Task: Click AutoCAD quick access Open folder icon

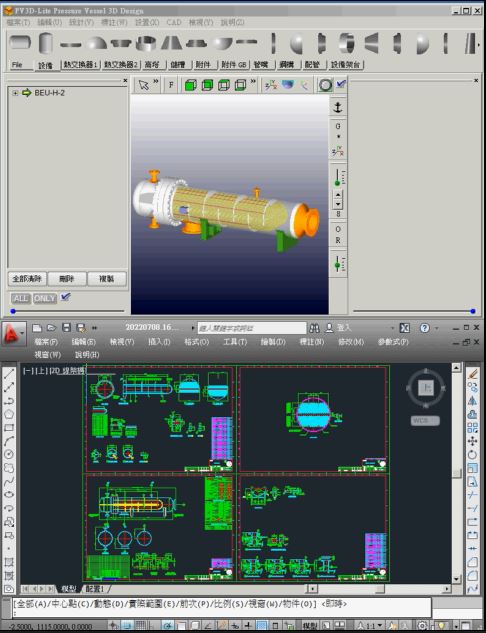Action: coord(51,328)
